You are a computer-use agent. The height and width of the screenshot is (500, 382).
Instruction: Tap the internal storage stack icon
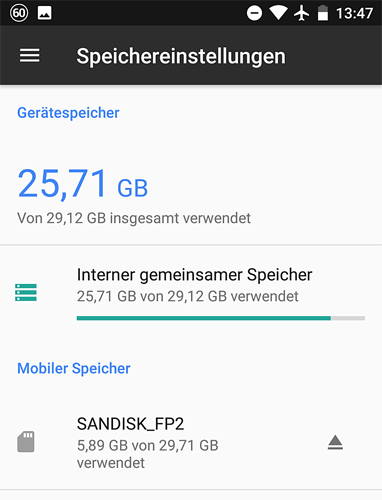click(x=26, y=292)
